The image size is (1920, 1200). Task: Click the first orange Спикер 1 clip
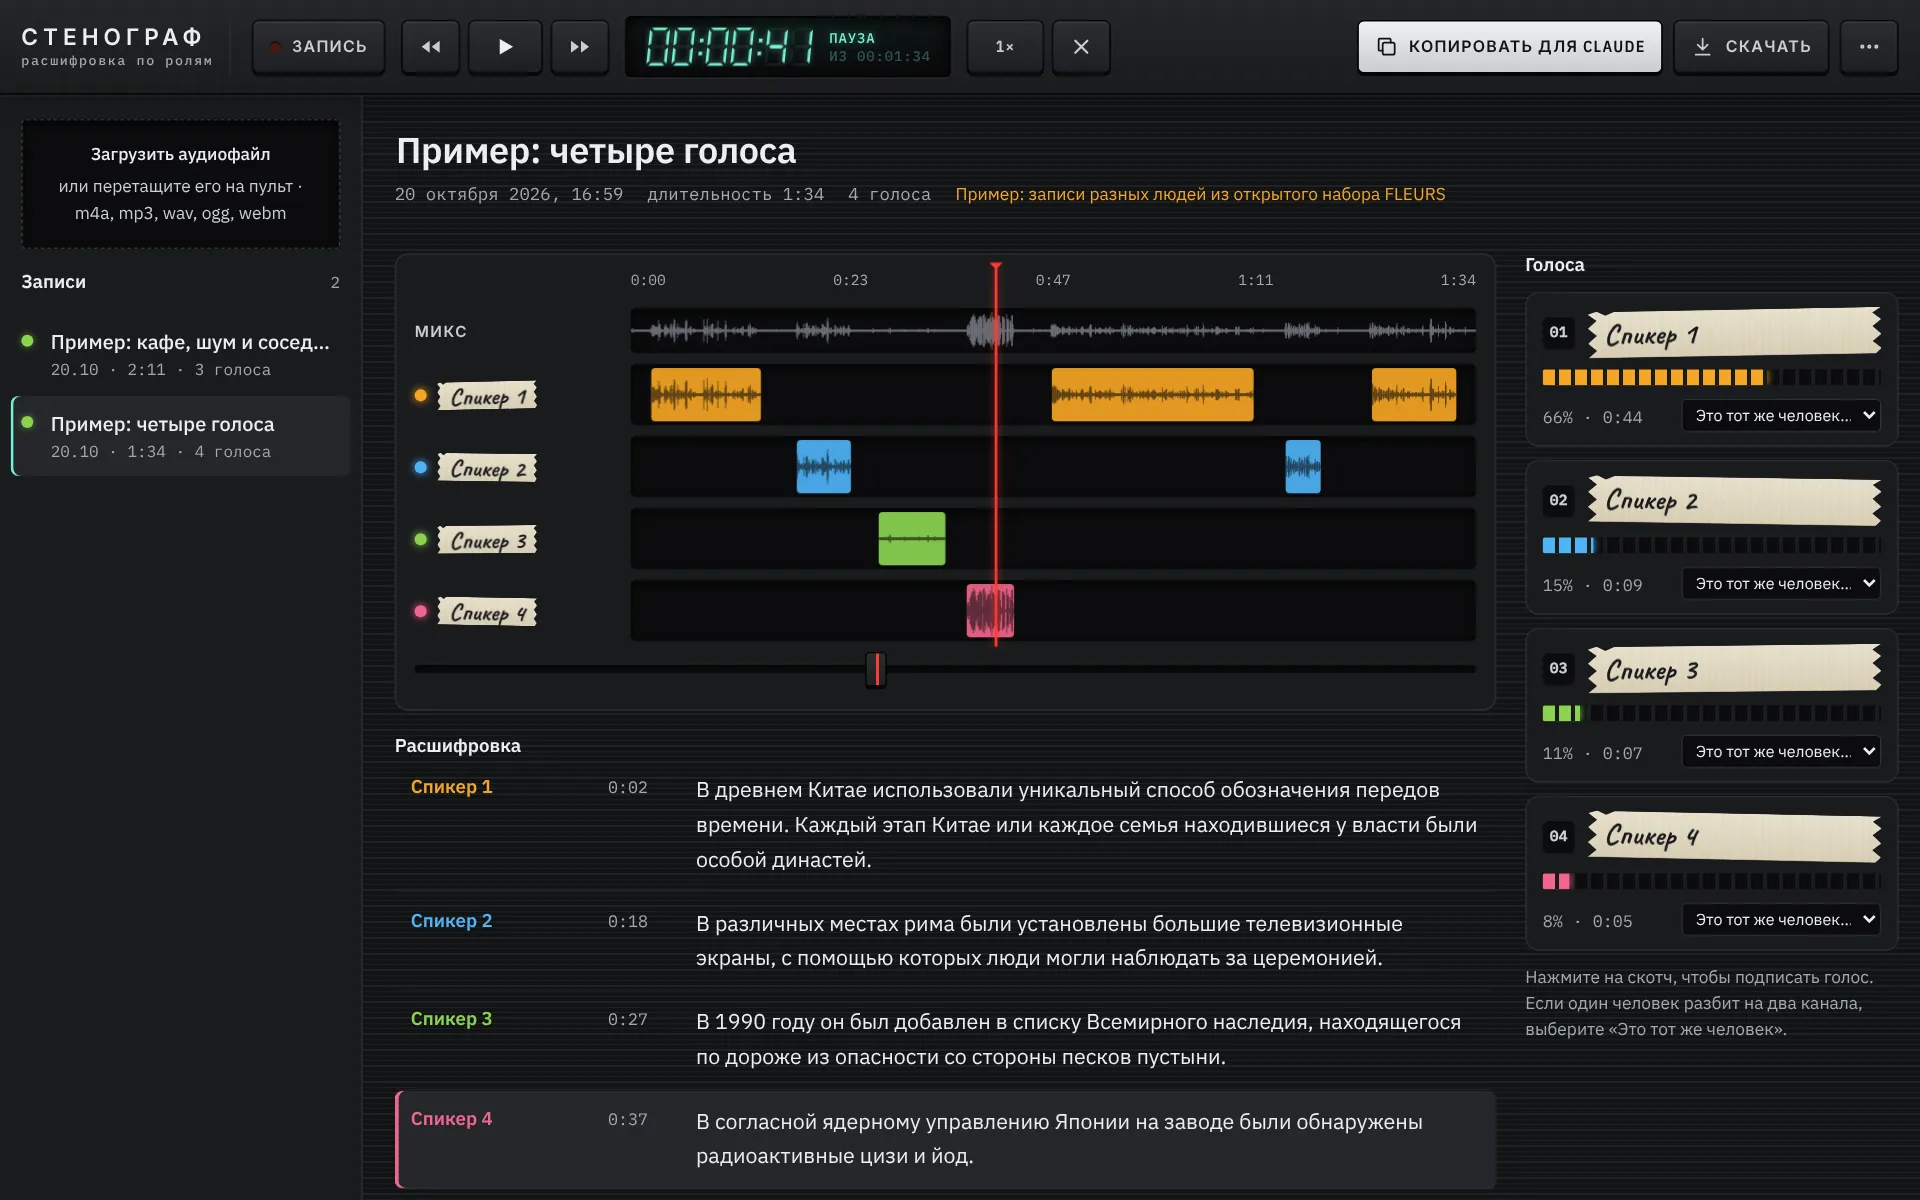(706, 394)
